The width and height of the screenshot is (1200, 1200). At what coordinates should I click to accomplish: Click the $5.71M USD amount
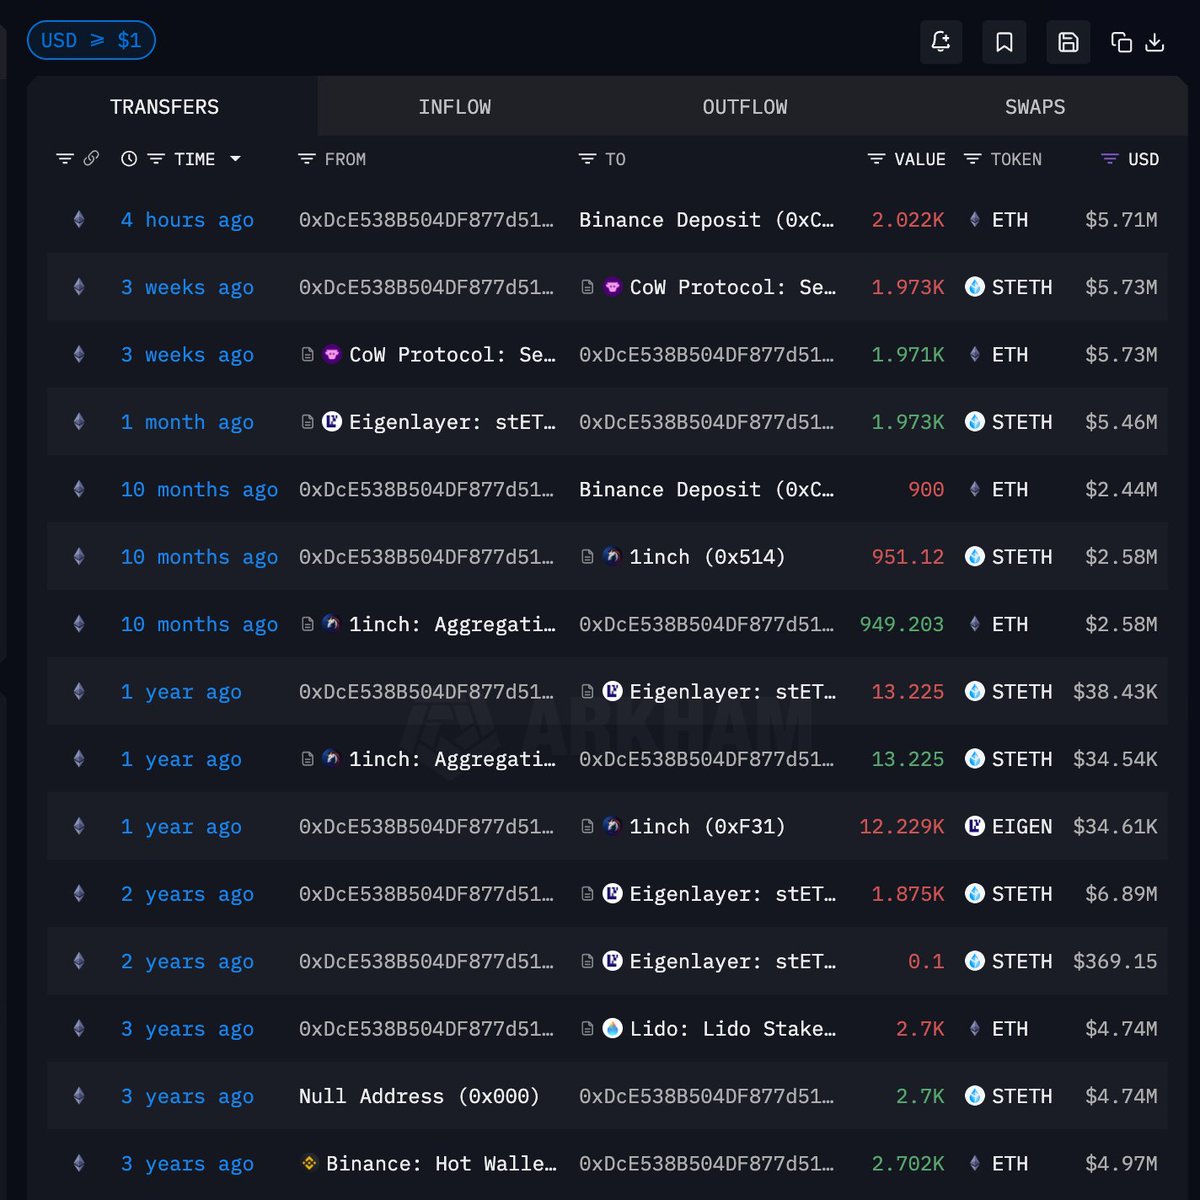[x=1121, y=220]
